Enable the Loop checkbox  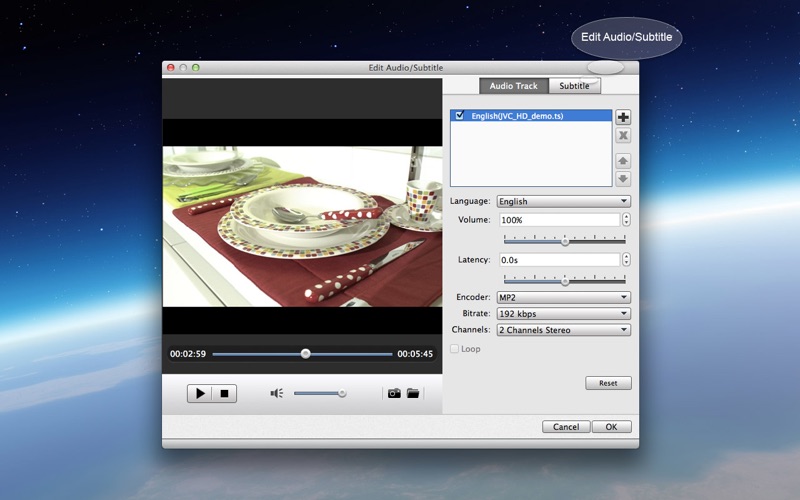[455, 349]
